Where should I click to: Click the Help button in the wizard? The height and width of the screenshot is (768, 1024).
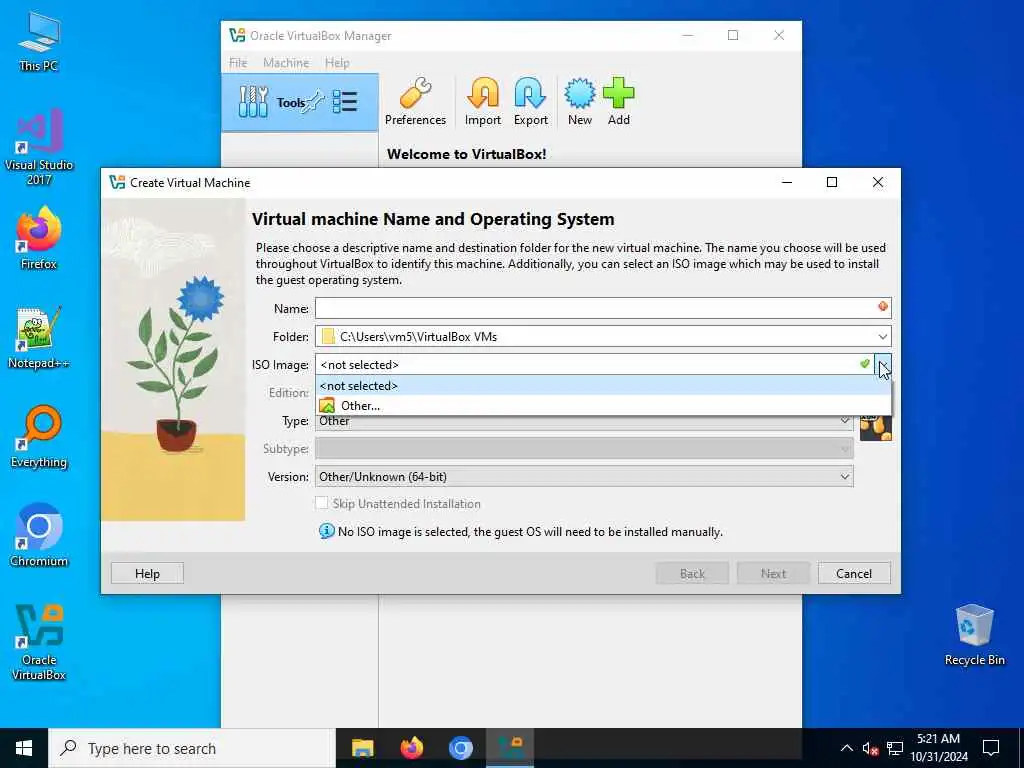(147, 573)
